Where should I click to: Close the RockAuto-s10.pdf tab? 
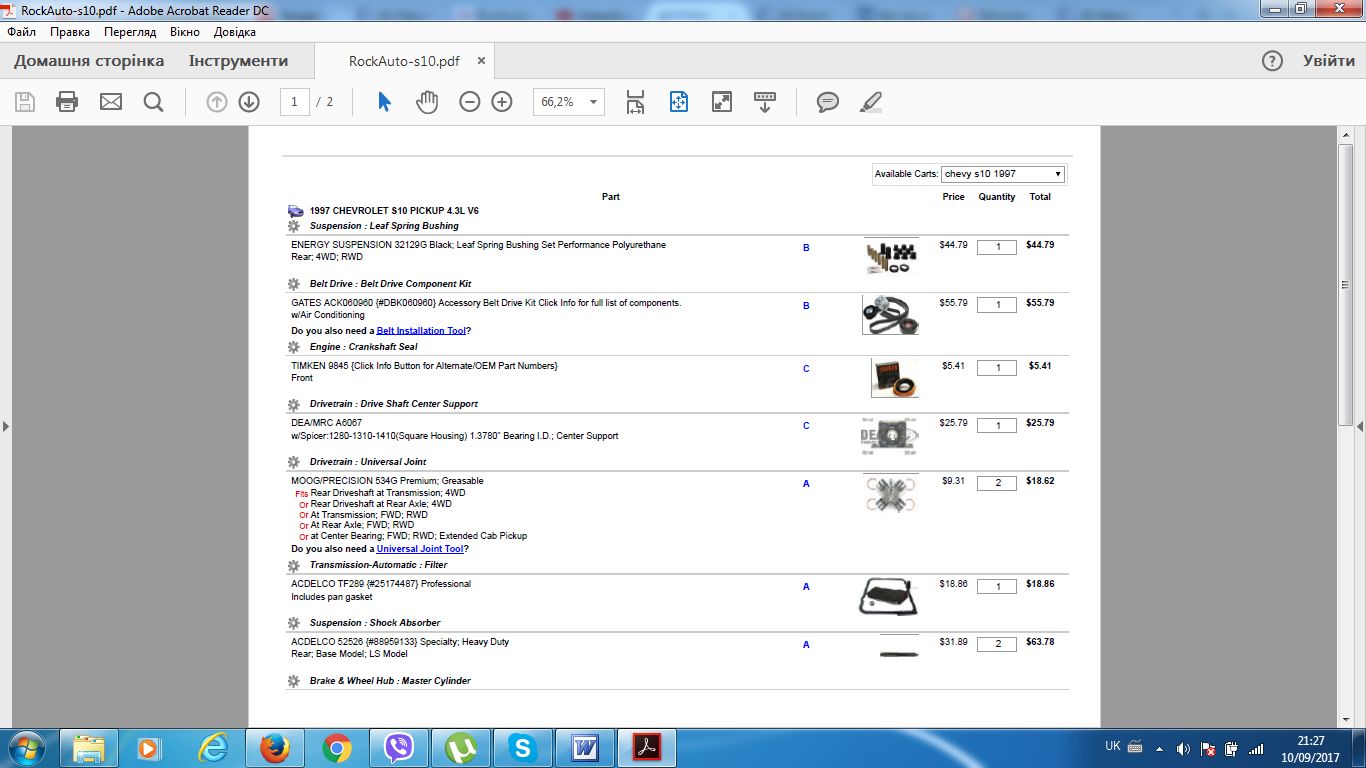tap(481, 61)
